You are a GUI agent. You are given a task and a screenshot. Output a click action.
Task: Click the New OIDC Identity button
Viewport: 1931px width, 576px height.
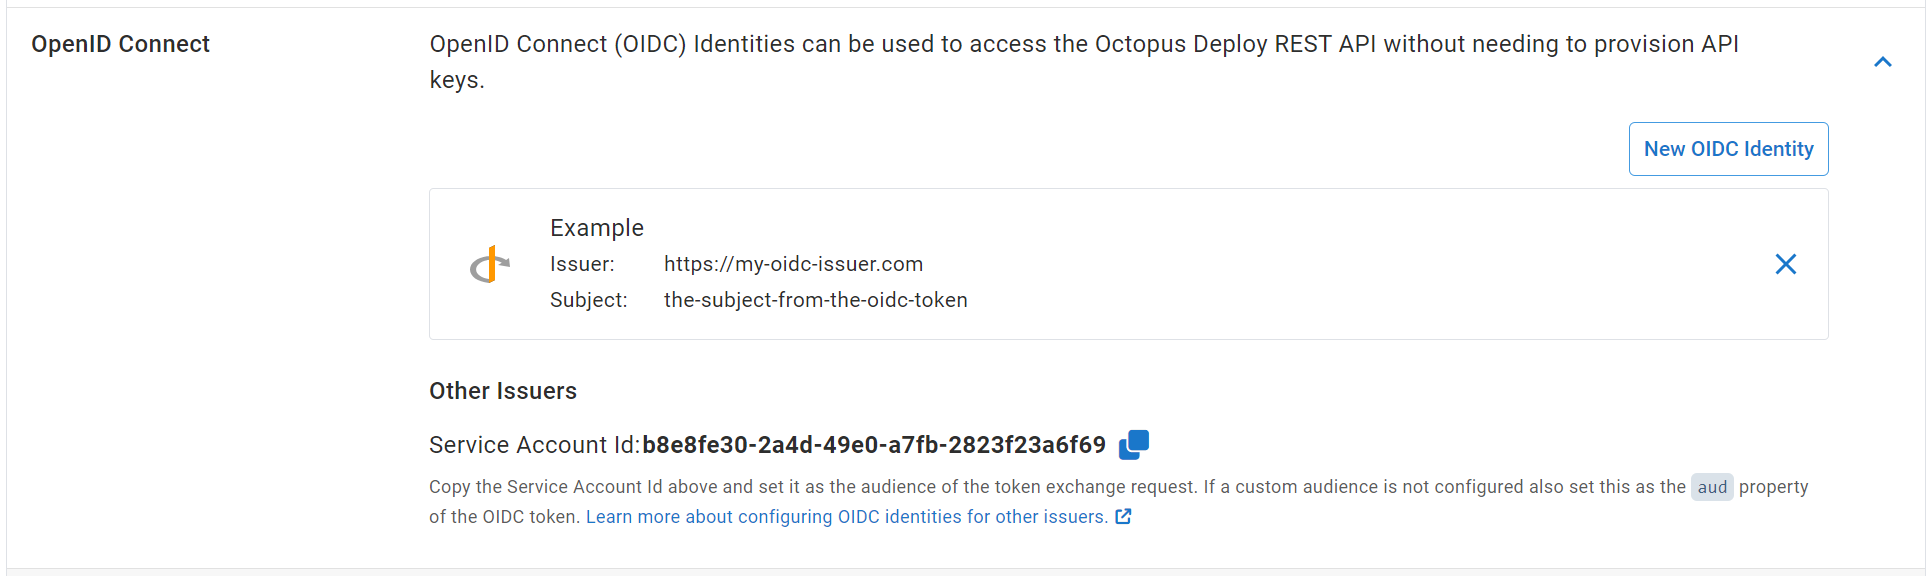coord(1728,149)
